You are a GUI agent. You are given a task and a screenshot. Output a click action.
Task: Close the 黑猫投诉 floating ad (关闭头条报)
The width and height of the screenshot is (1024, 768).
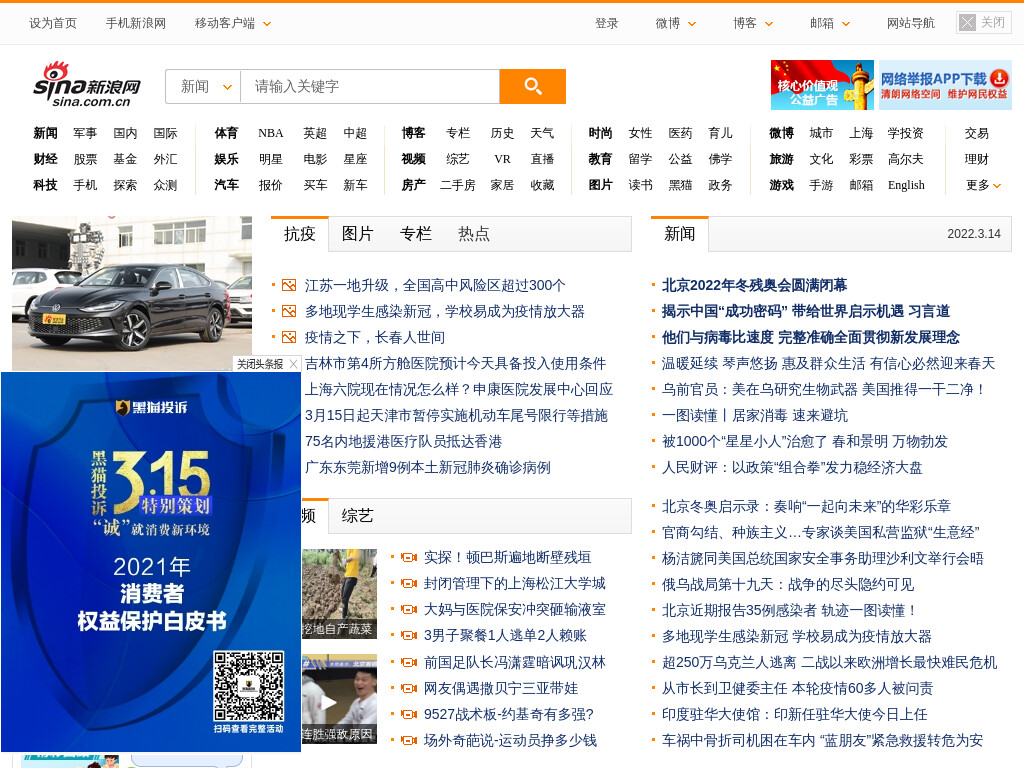(266, 364)
